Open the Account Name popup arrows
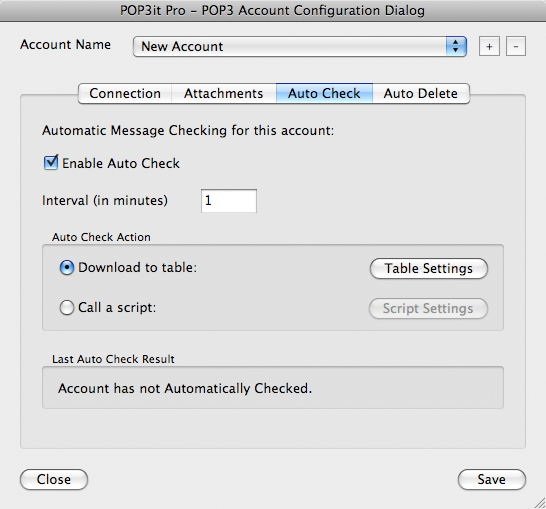 (x=456, y=46)
